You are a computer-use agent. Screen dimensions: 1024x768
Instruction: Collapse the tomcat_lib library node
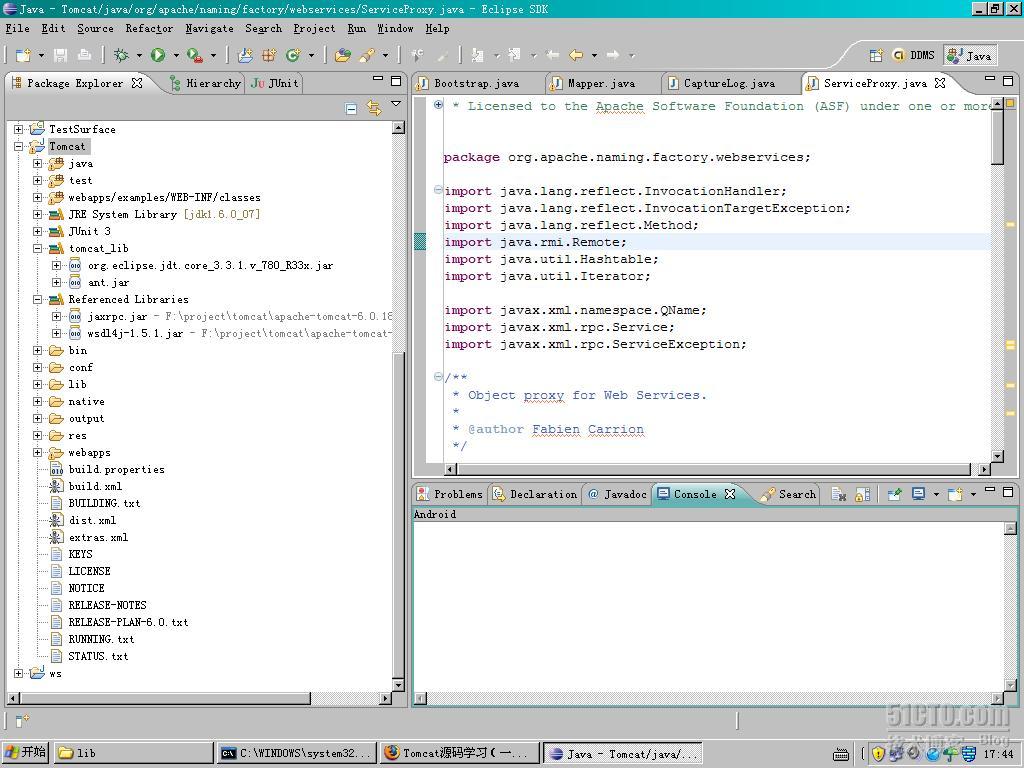38,248
